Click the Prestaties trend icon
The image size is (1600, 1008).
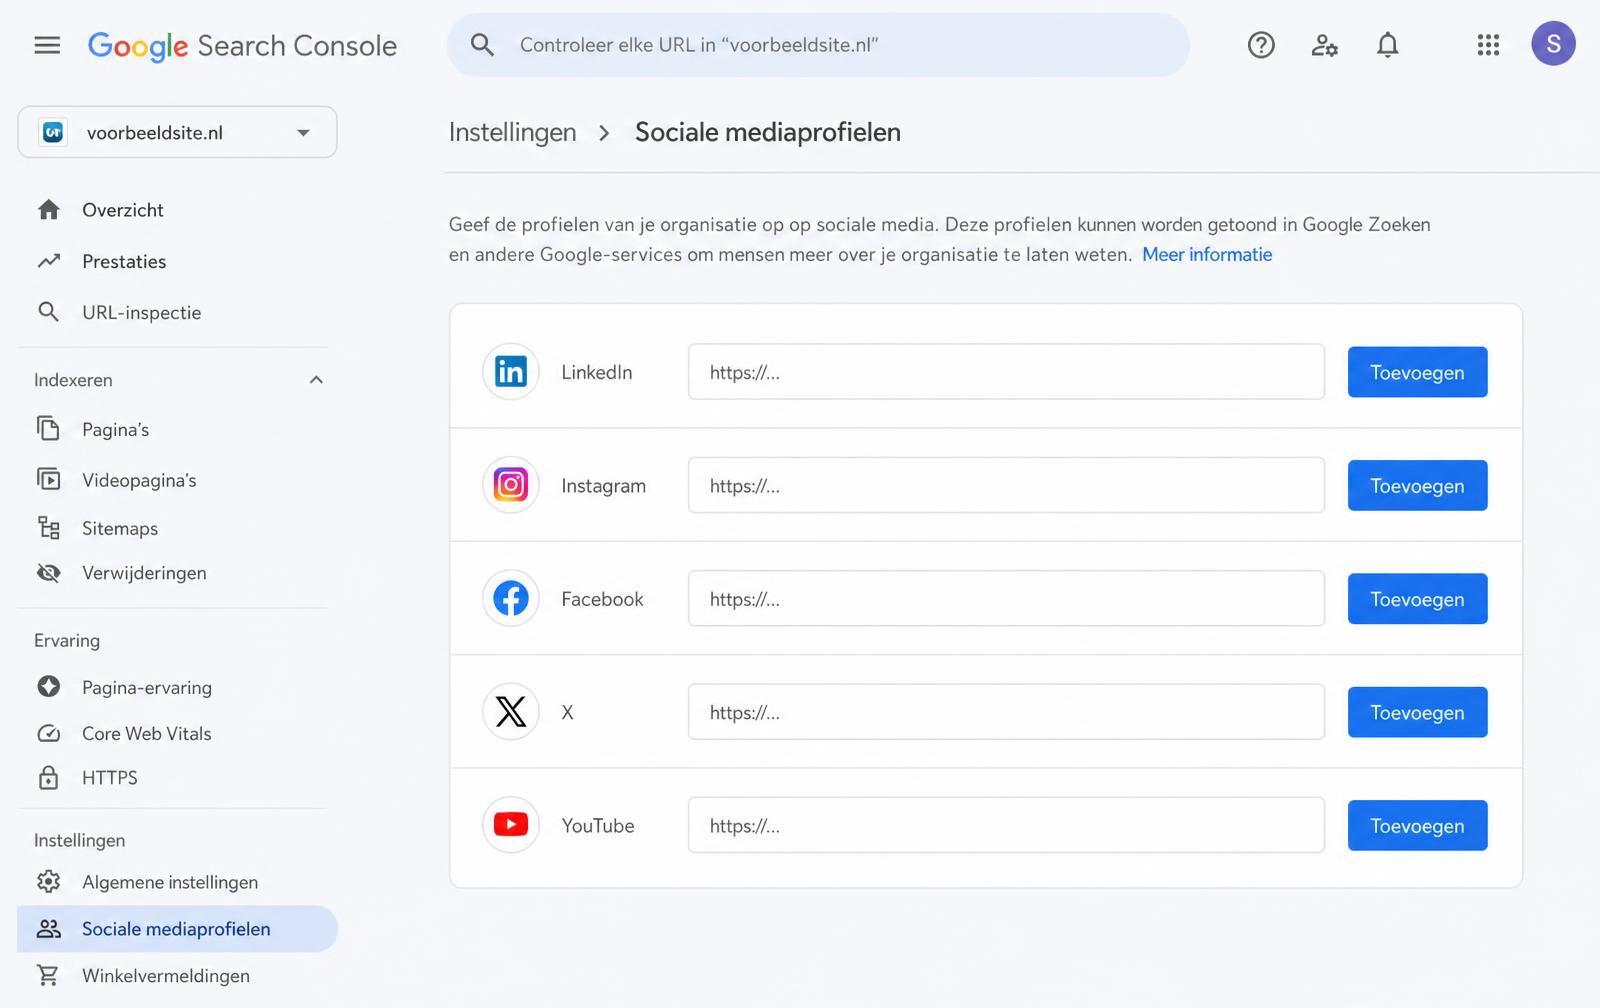pyautogui.click(x=49, y=261)
